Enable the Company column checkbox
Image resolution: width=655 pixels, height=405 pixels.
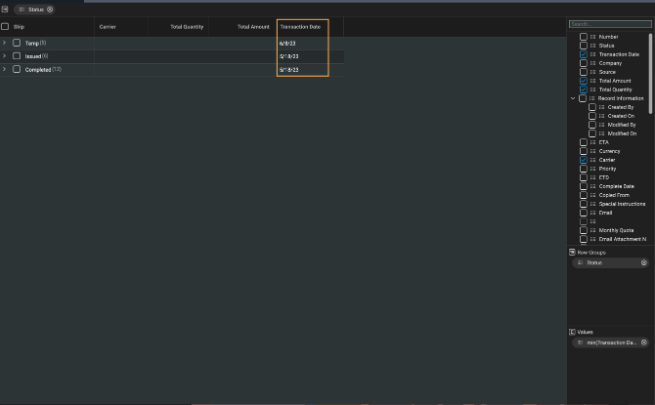click(x=584, y=63)
